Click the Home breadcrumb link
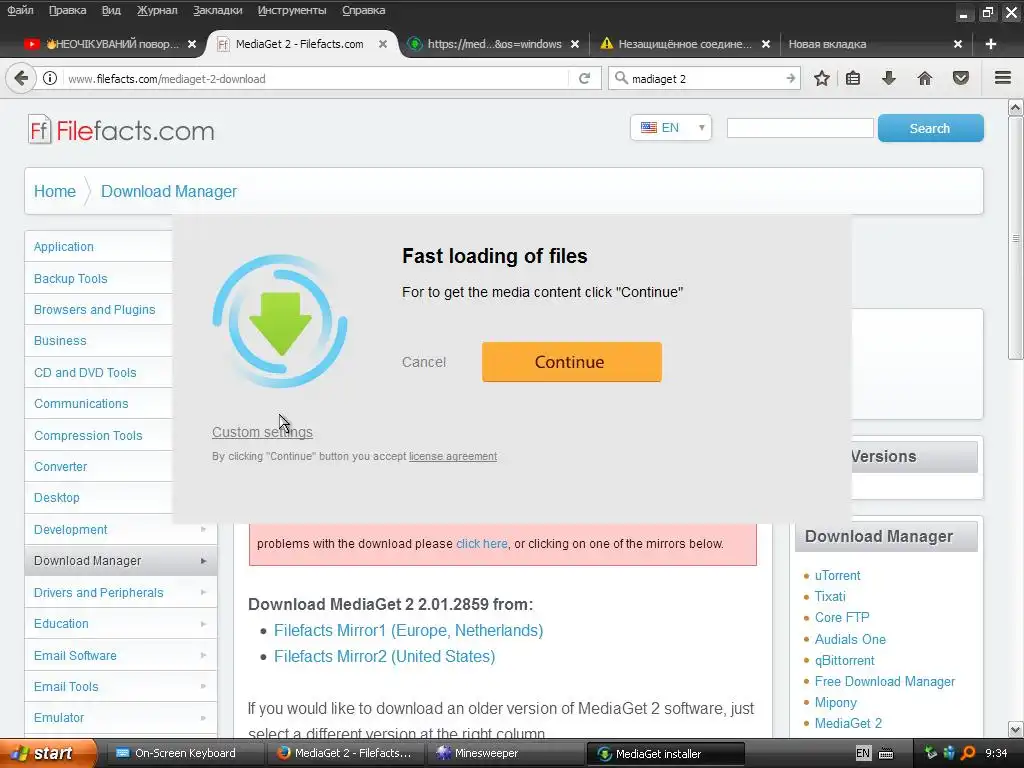Viewport: 1024px width, 768px height. [x=55, y=191]
